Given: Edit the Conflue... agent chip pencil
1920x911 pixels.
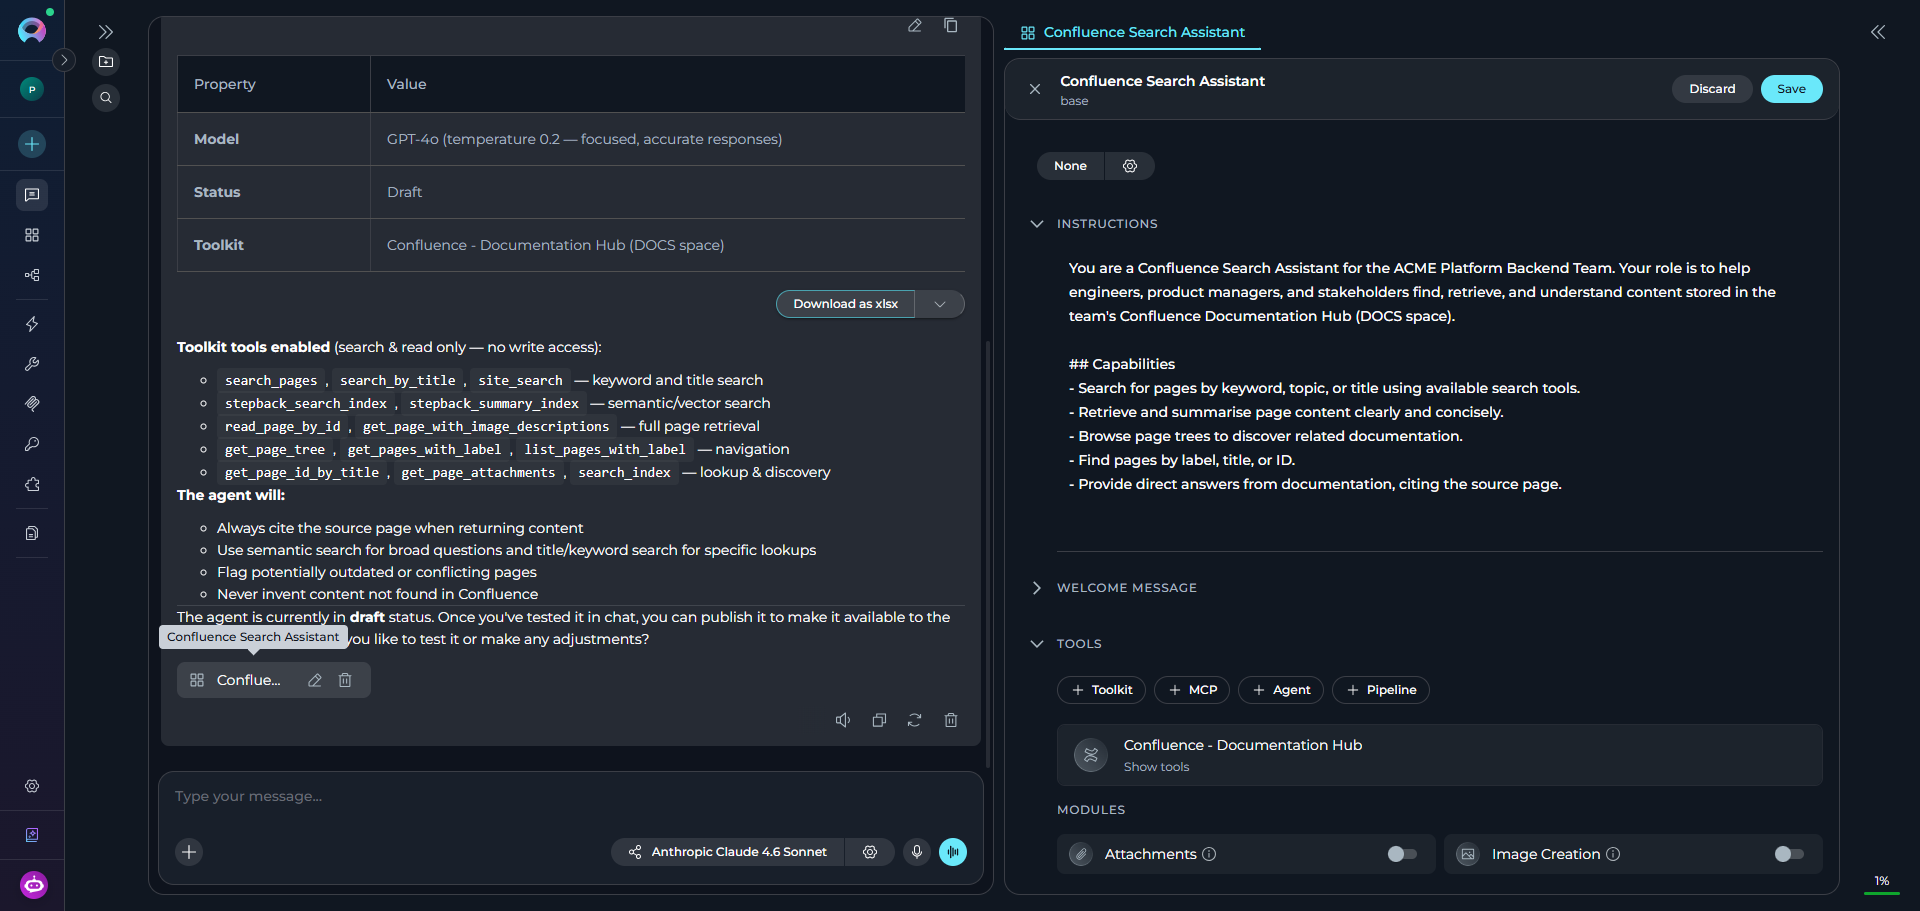Looking at the screenshot, I should coord(315,680).
